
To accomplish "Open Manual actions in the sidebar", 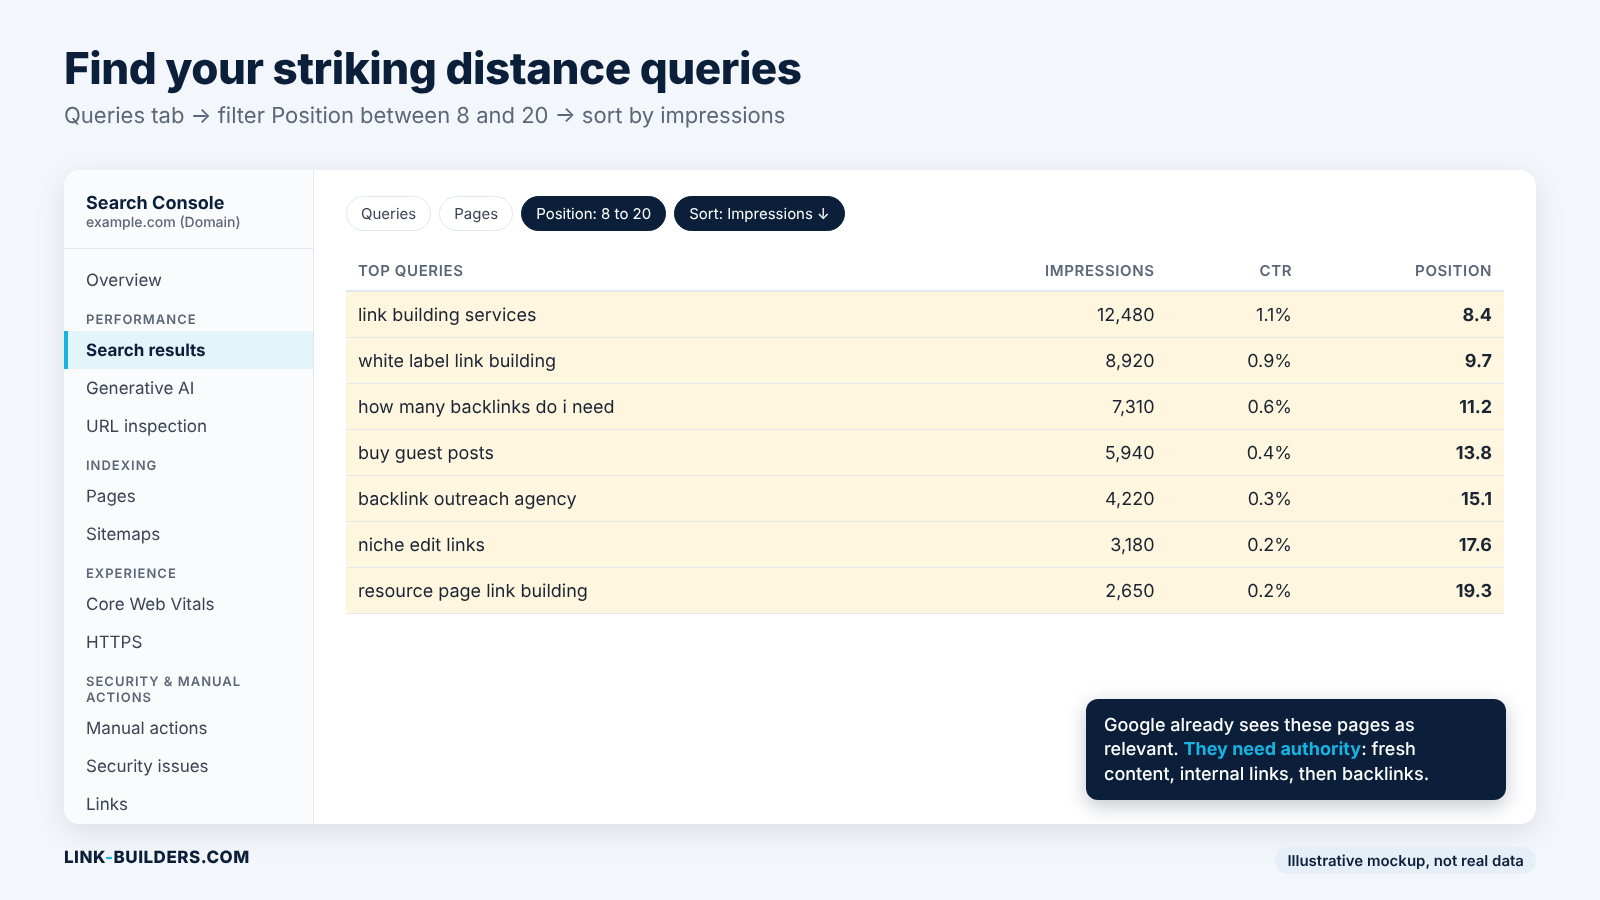I will point(147,728).
